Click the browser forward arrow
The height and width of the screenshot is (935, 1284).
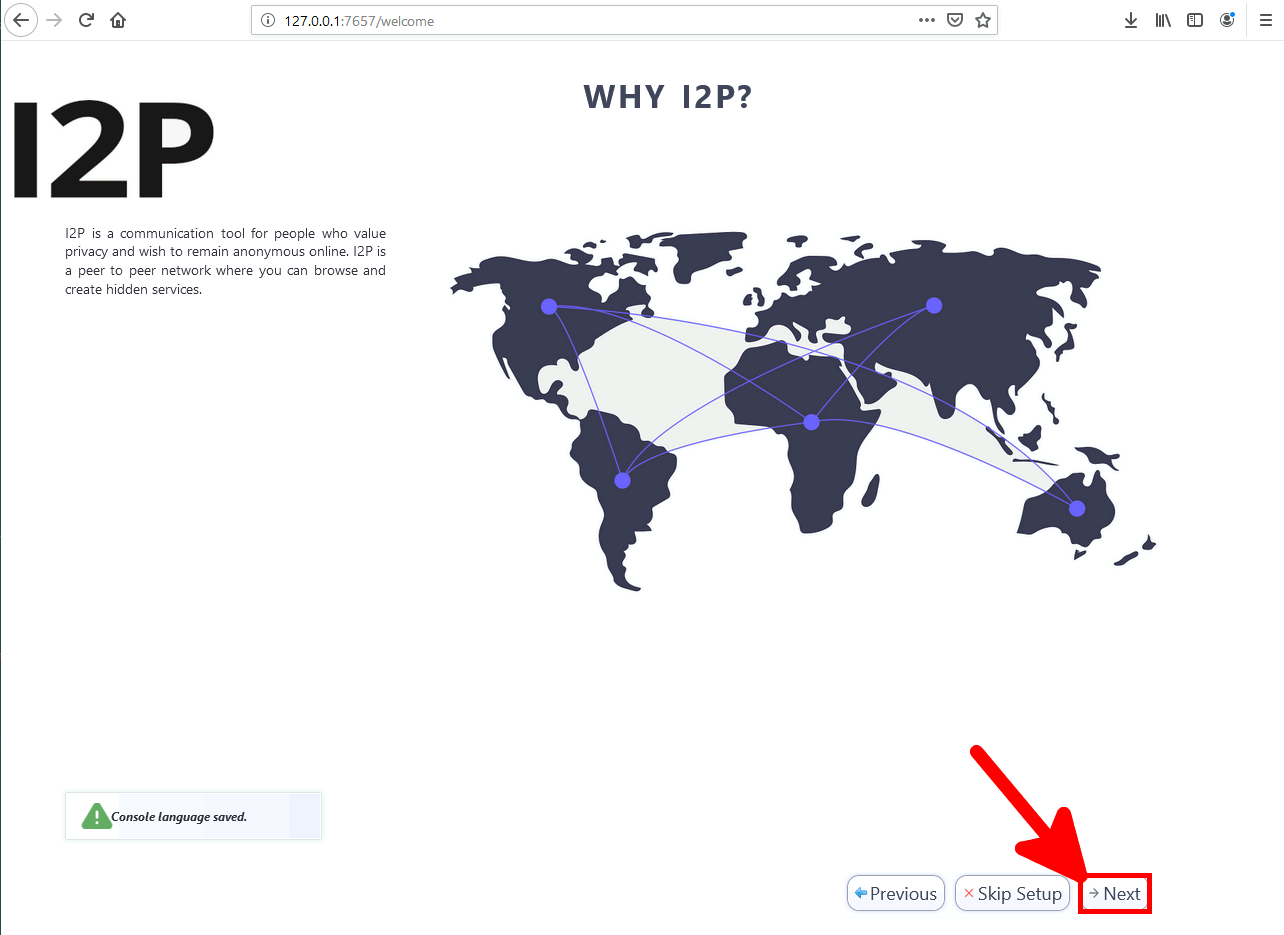[54, 20]
